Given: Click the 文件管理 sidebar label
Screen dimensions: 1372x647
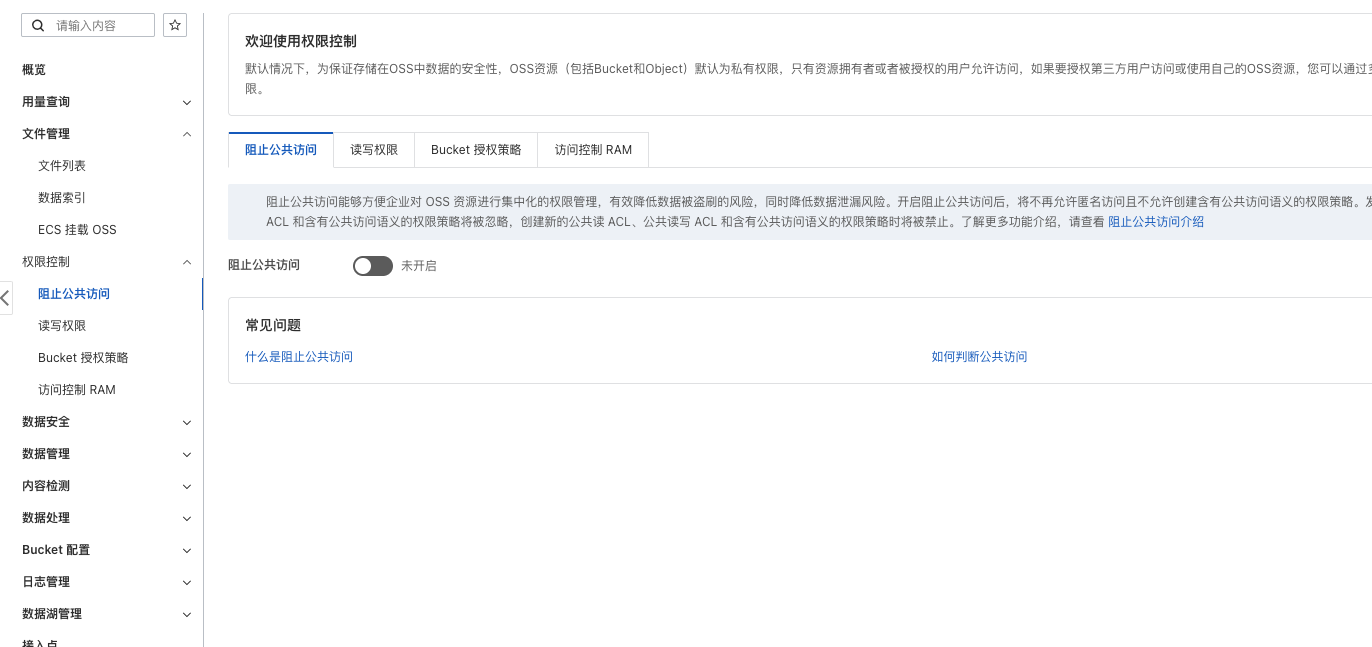Looking at the screenshot, I should 46,134.
